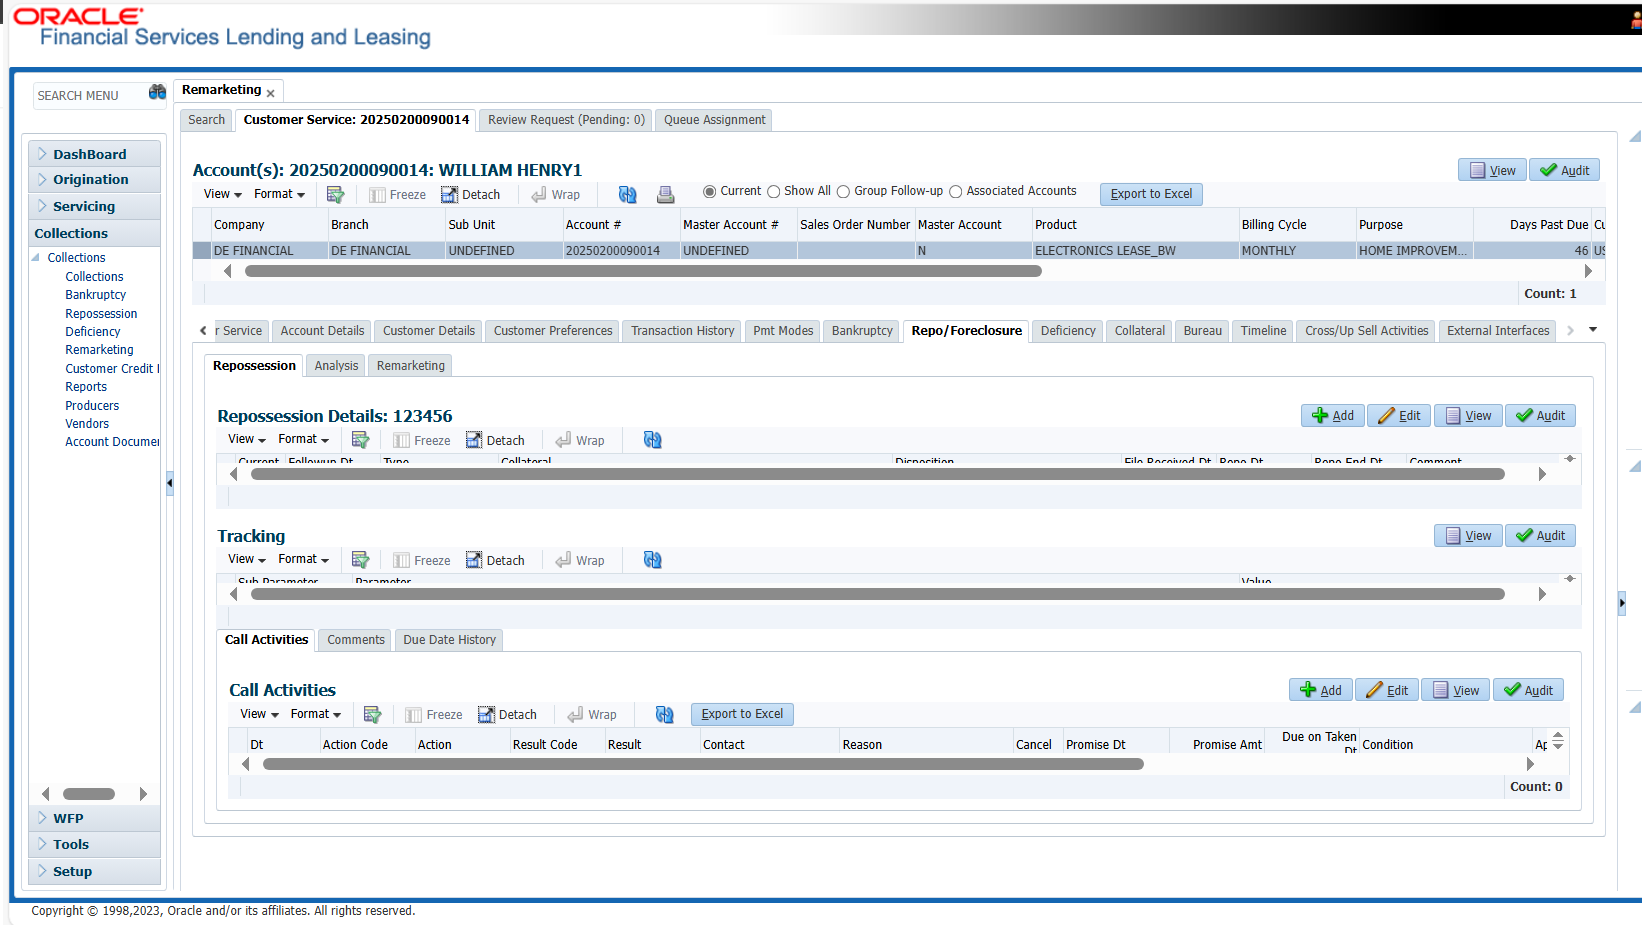This screenshot has width=1642, height=925.
Task: Refresh the Tracking table
Action: (x=652, y=560)
